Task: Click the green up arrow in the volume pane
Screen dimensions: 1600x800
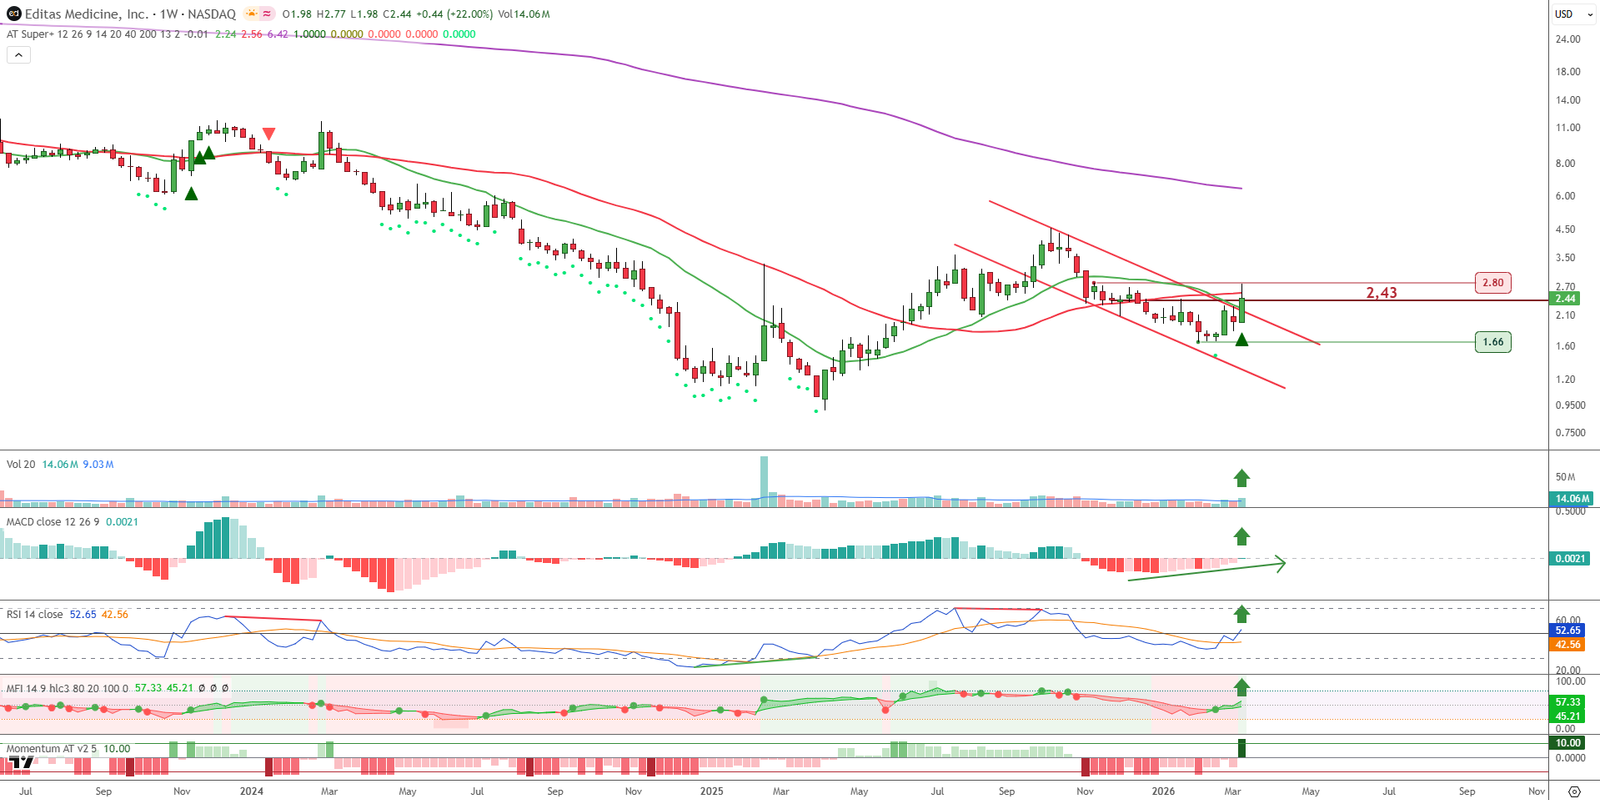Action: (1241, 478)
